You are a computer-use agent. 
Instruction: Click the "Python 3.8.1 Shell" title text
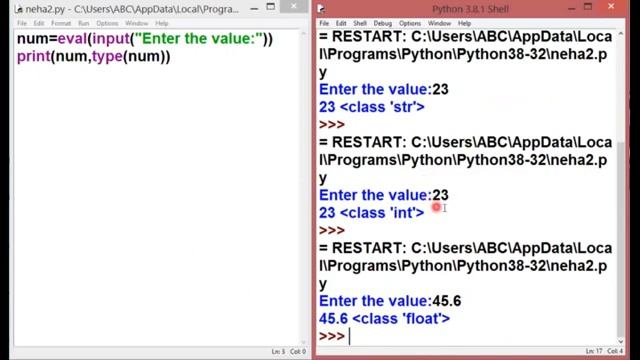click(x=470, y=9)
